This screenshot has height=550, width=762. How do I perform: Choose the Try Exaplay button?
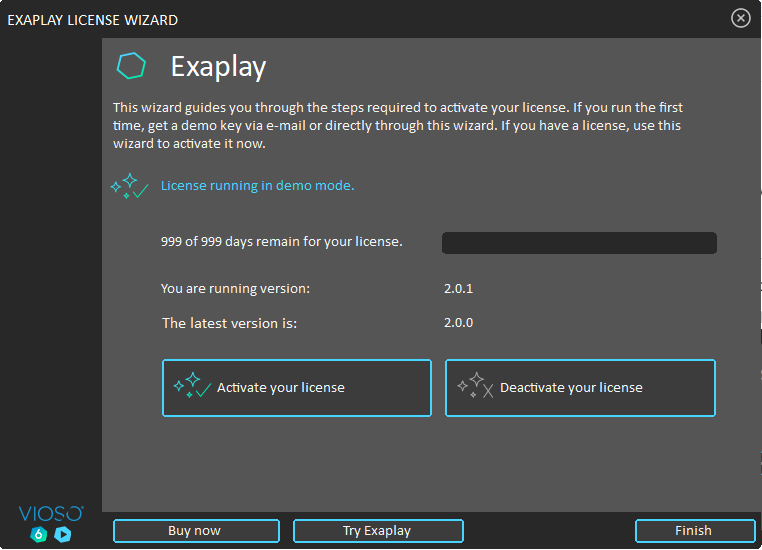click(377, 531)
